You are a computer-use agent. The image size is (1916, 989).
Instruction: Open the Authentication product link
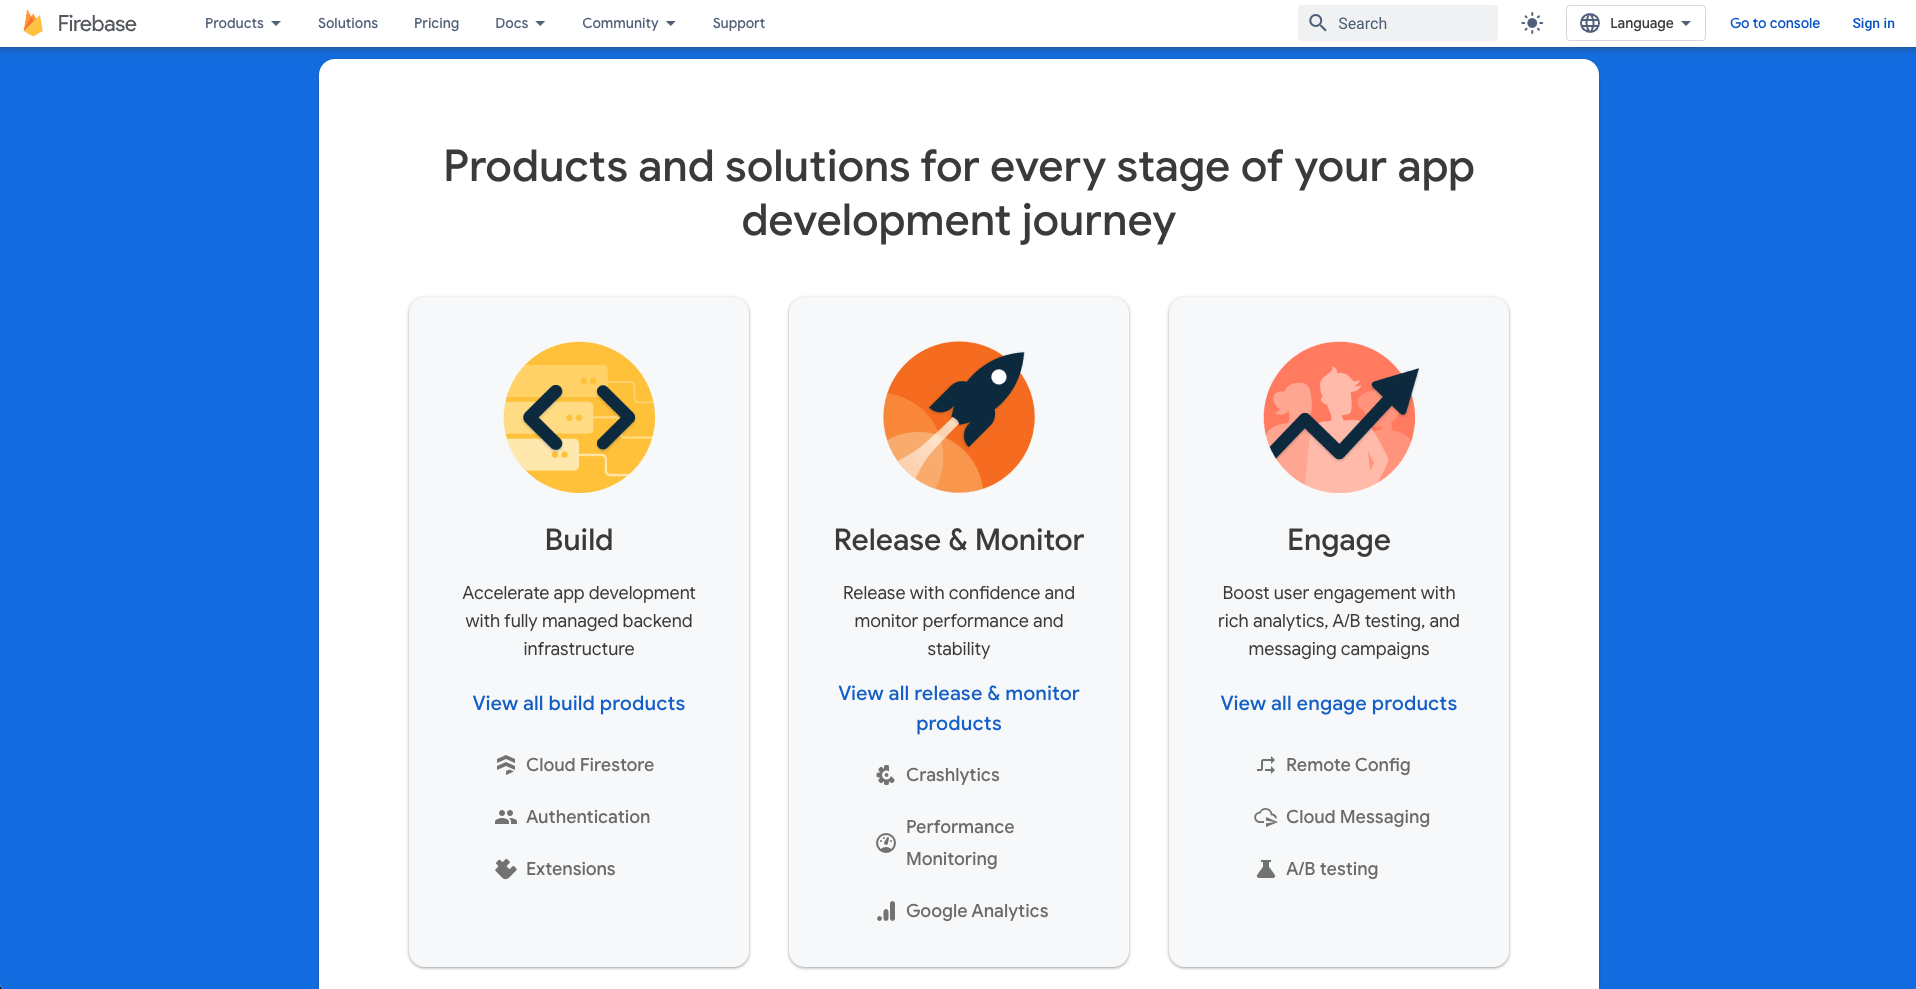pyautogui.click(x=588, y=817)
